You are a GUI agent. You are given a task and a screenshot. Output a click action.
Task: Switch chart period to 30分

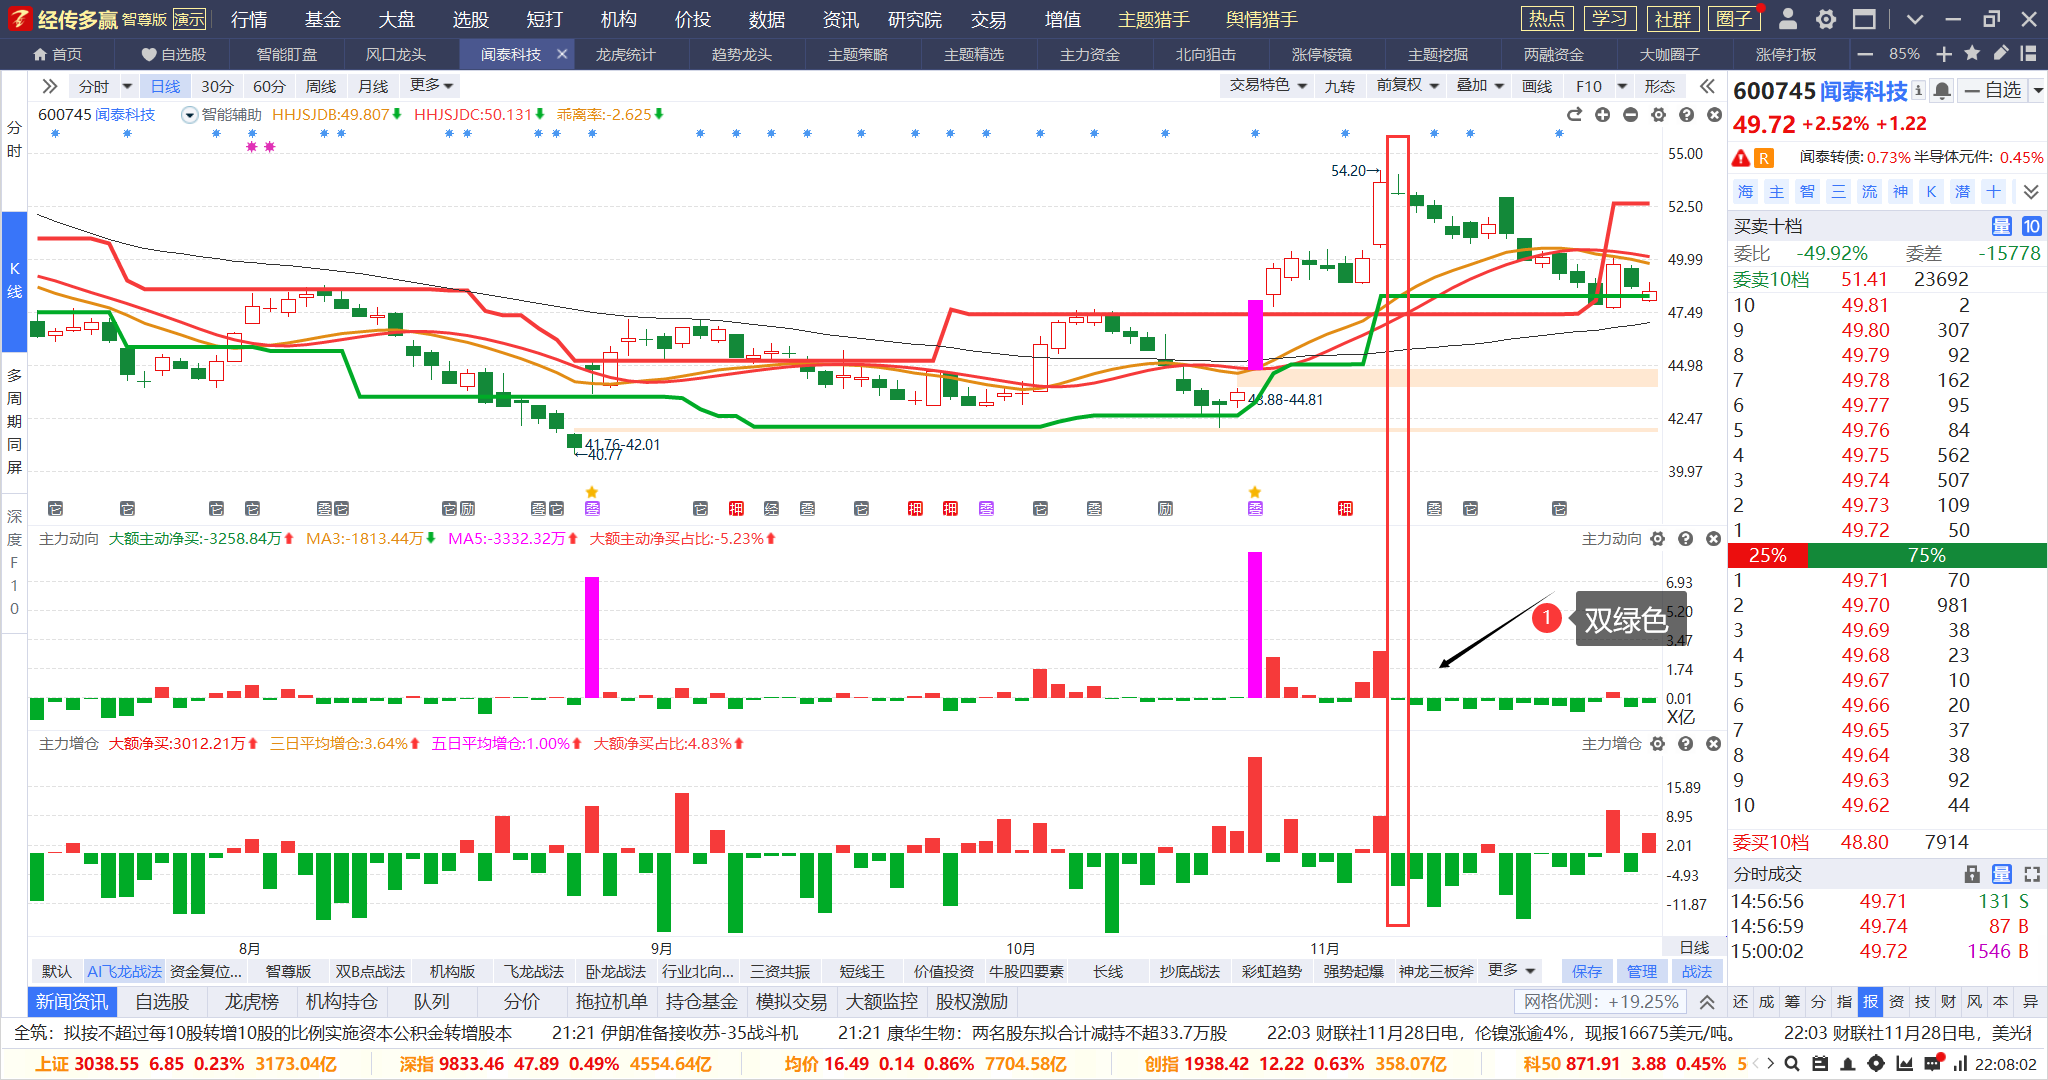(x=217, y=86)
